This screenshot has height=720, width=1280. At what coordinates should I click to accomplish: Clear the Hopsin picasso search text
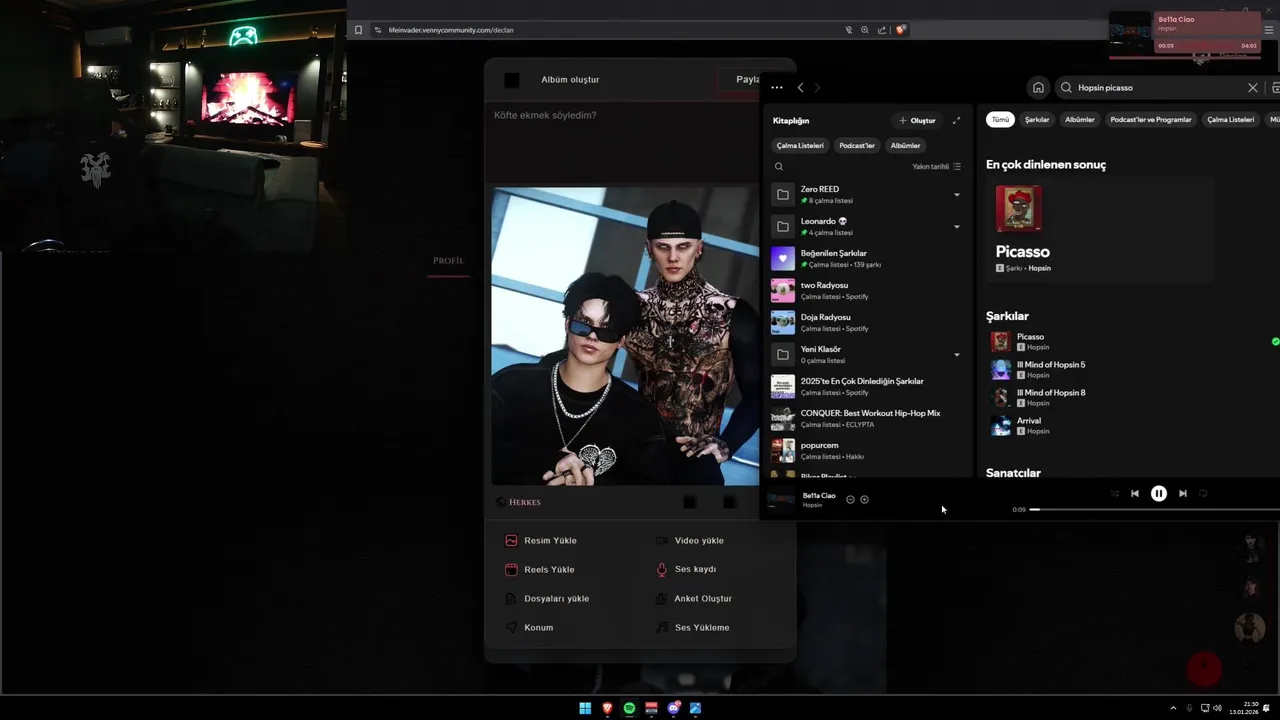(1253, 88)
